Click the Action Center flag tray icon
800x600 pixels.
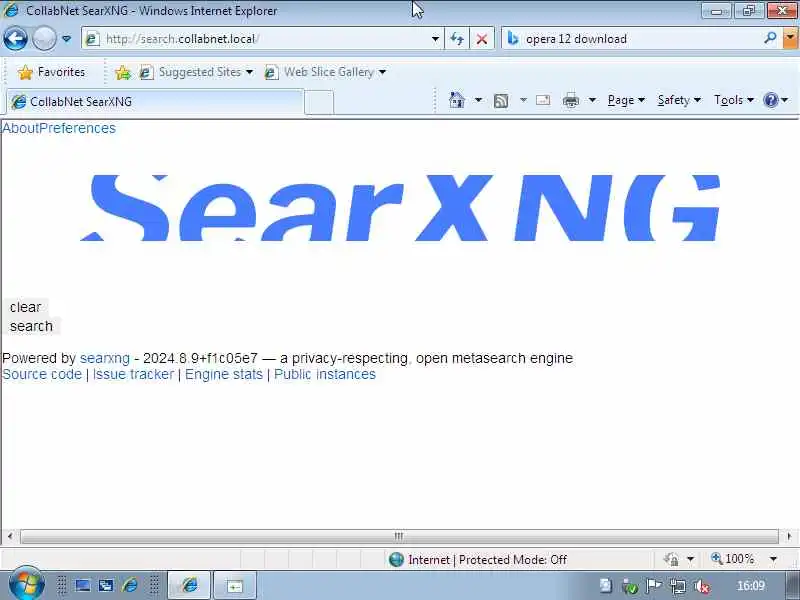(x=654, y=586)
